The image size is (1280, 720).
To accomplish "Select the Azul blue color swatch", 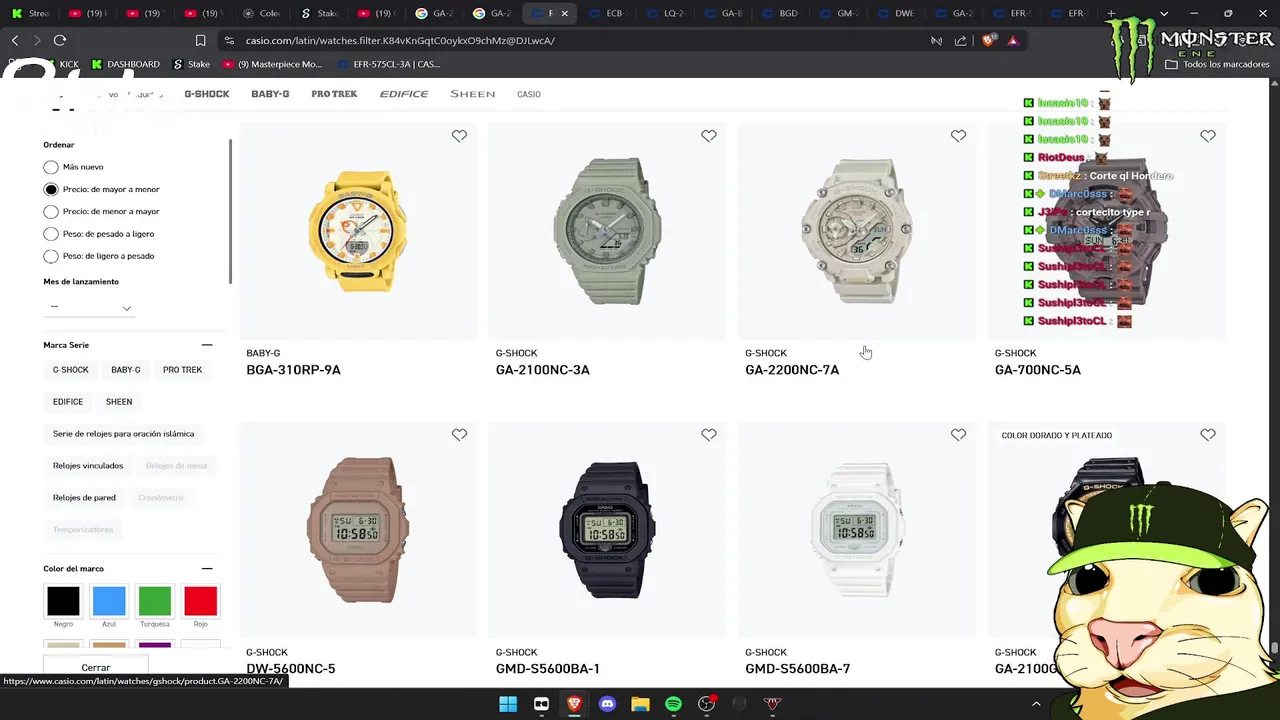I will (109, 601).
